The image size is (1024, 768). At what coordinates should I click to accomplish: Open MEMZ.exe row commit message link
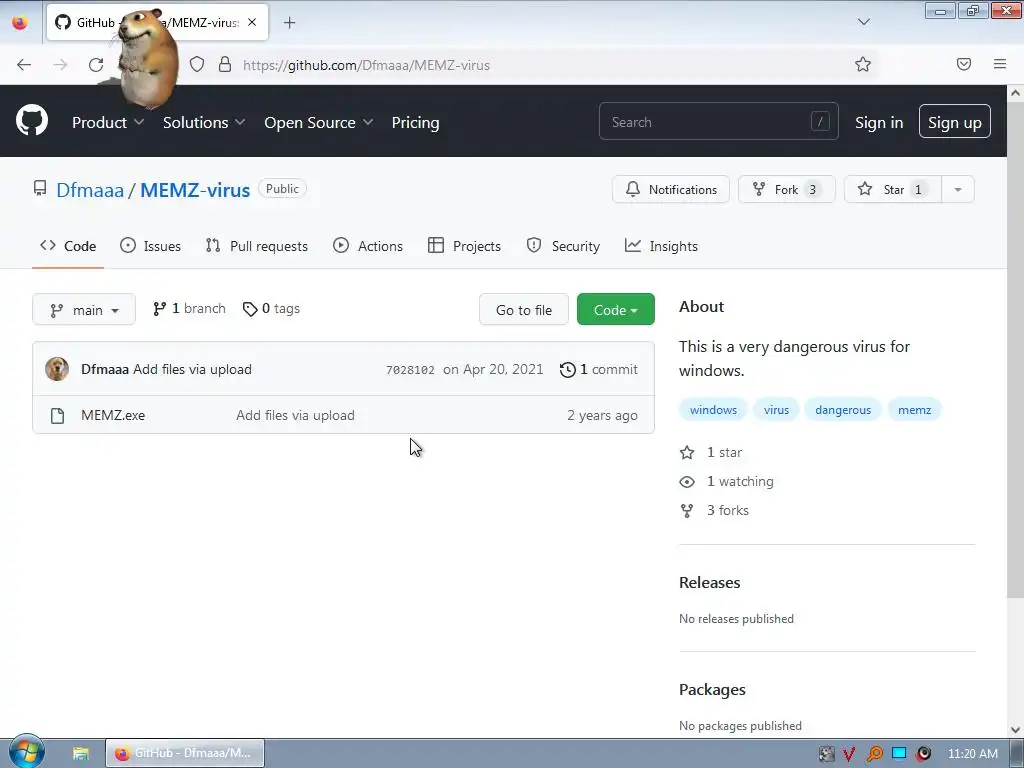point(295,415)
